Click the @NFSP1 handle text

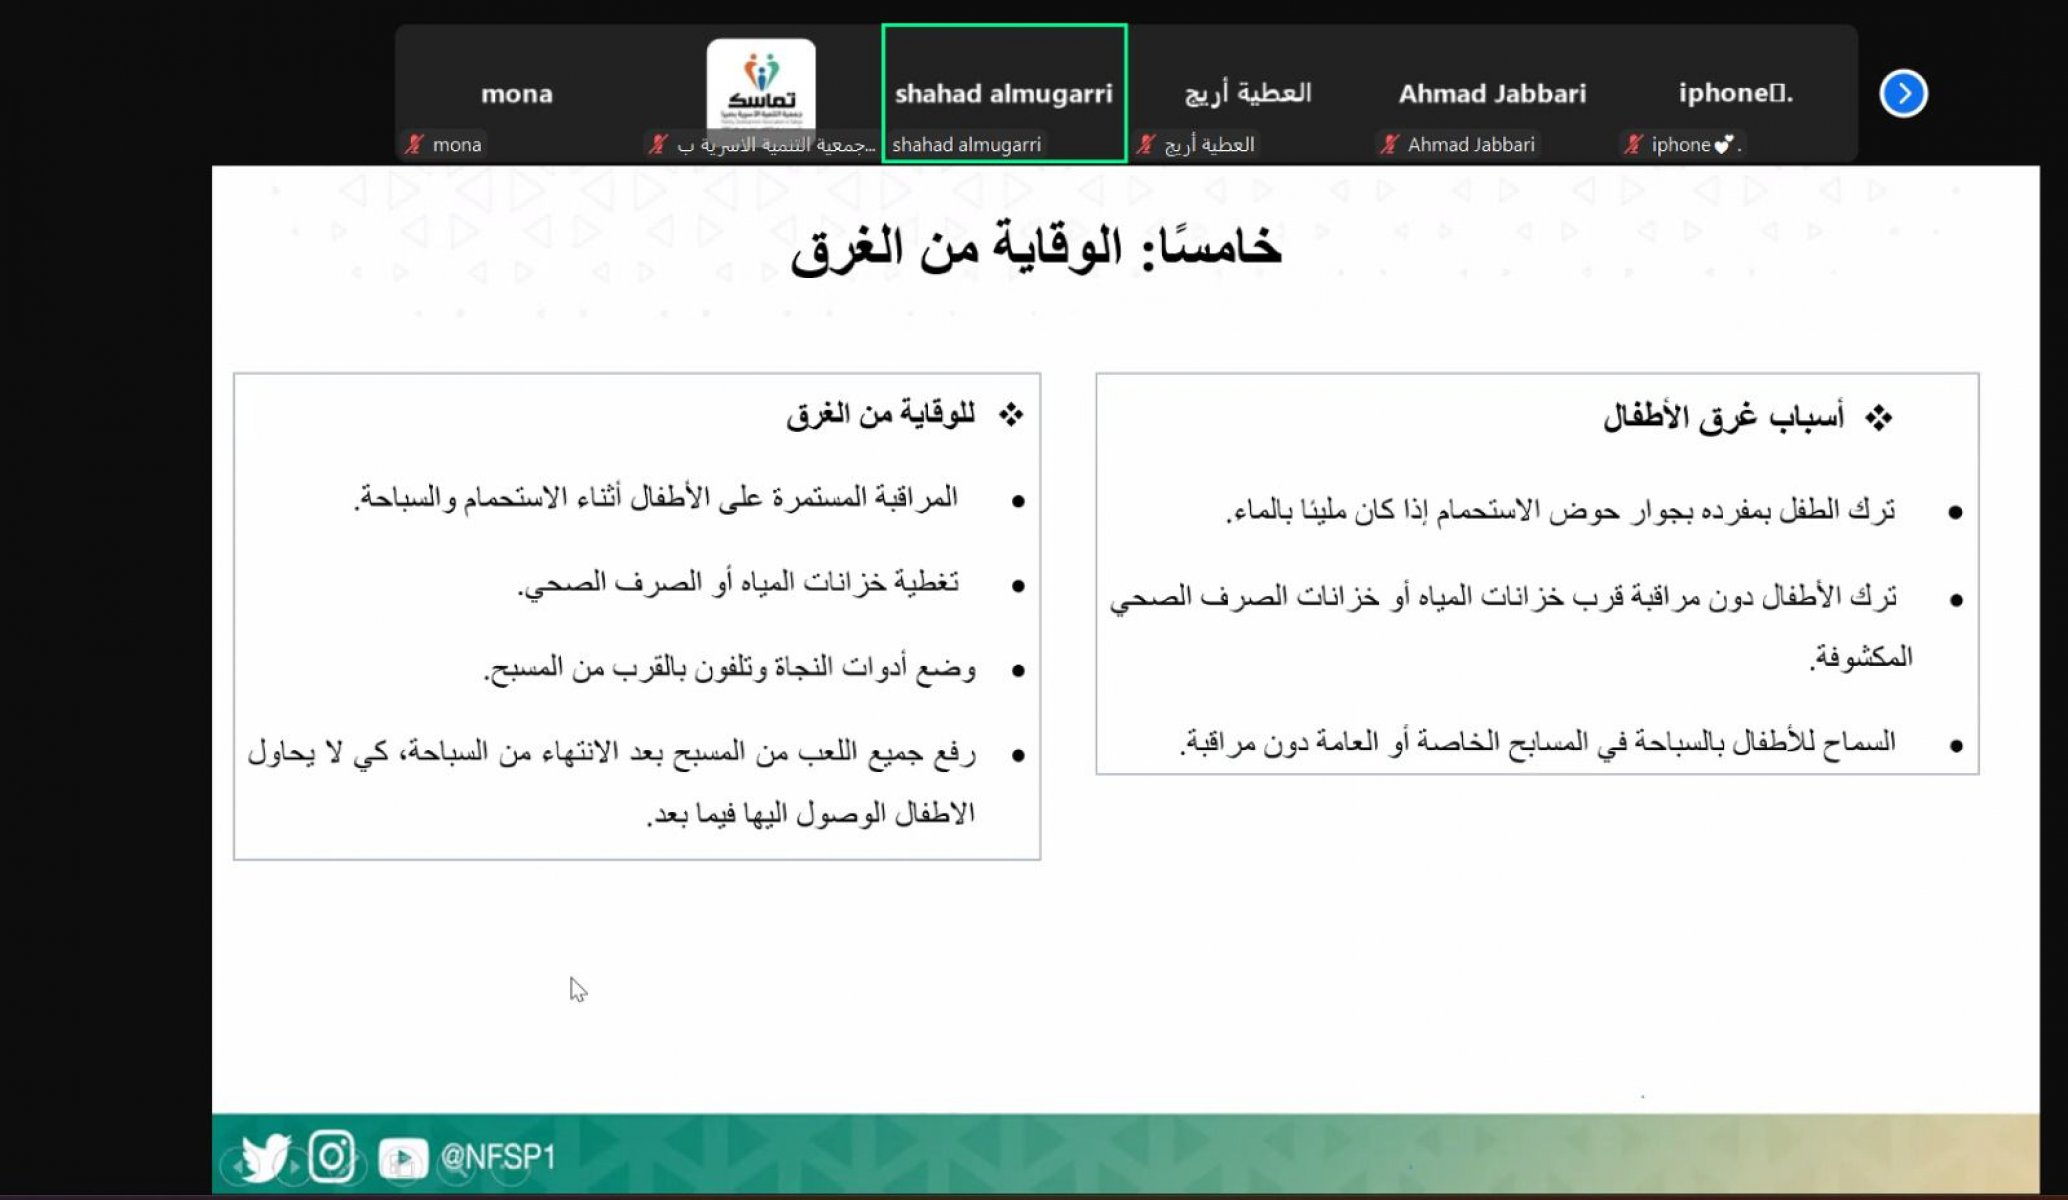tap(497, 1157)
